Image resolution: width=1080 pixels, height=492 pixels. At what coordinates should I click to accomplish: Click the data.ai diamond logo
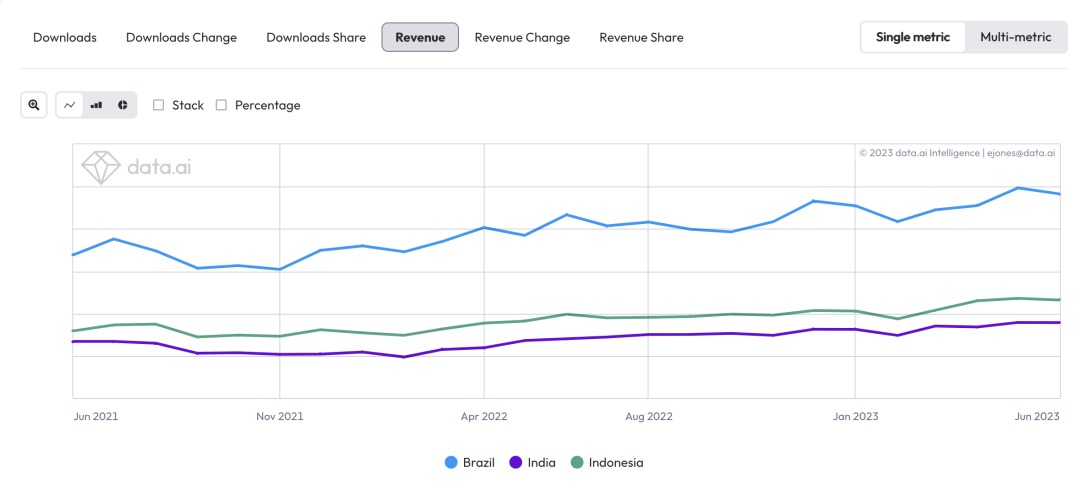point(100,167)
